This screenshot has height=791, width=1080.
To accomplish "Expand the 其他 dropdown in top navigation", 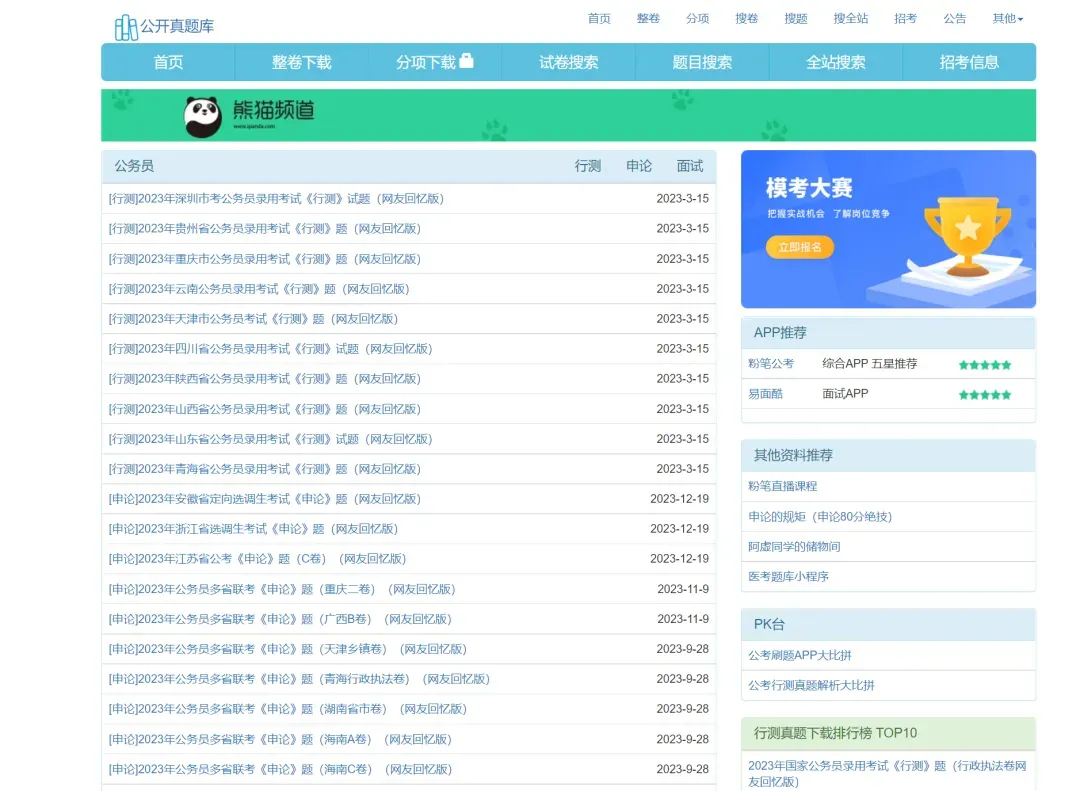I will tap(1007, 19).
